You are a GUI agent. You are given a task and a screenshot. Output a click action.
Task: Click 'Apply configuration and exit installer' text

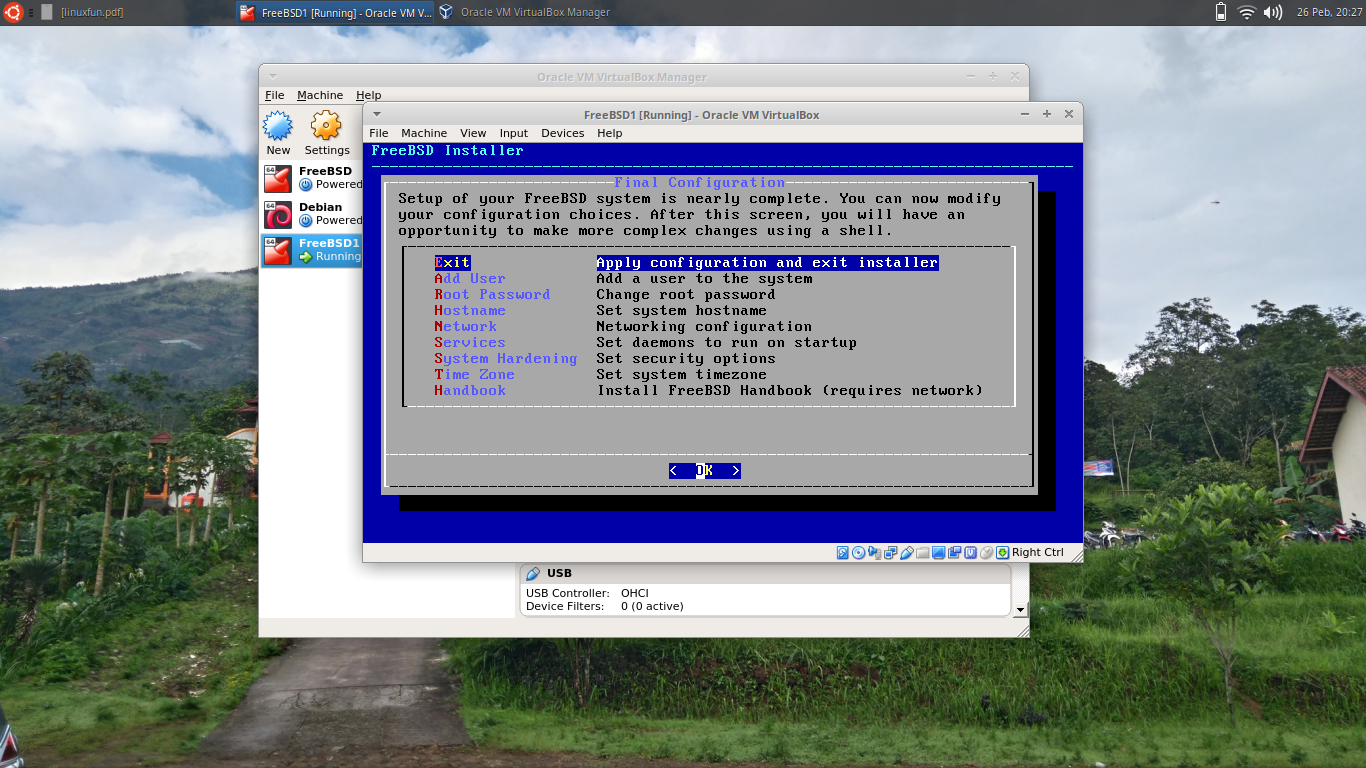point(767,263)
